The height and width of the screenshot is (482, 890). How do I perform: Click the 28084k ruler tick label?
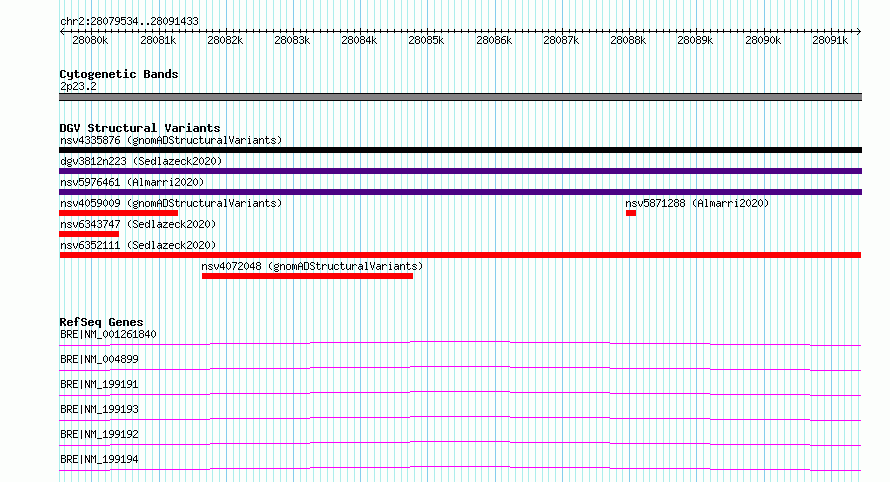359,40
